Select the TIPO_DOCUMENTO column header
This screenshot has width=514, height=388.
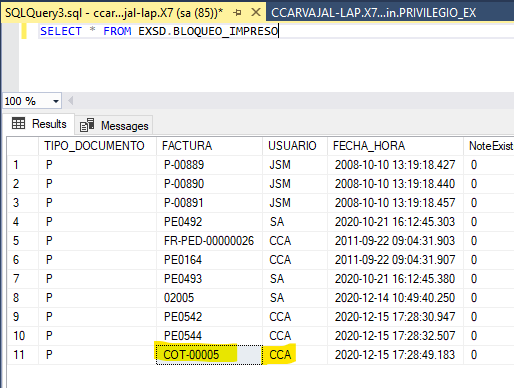(97, 146)
